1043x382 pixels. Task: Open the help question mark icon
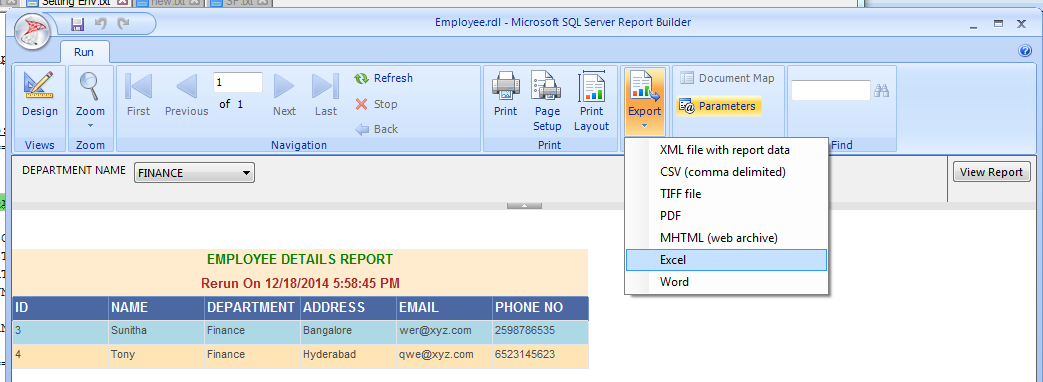point(1024,51)
